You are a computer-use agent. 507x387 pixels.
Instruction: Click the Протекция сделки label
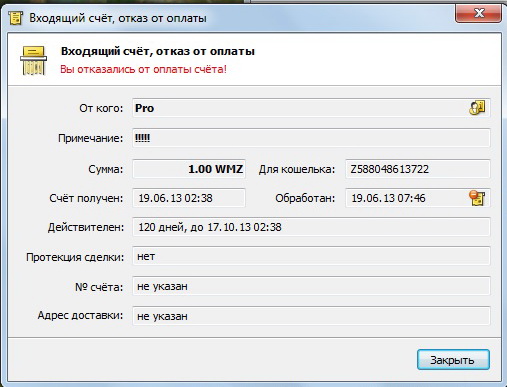pyautogui.click(x=75, y=257)
